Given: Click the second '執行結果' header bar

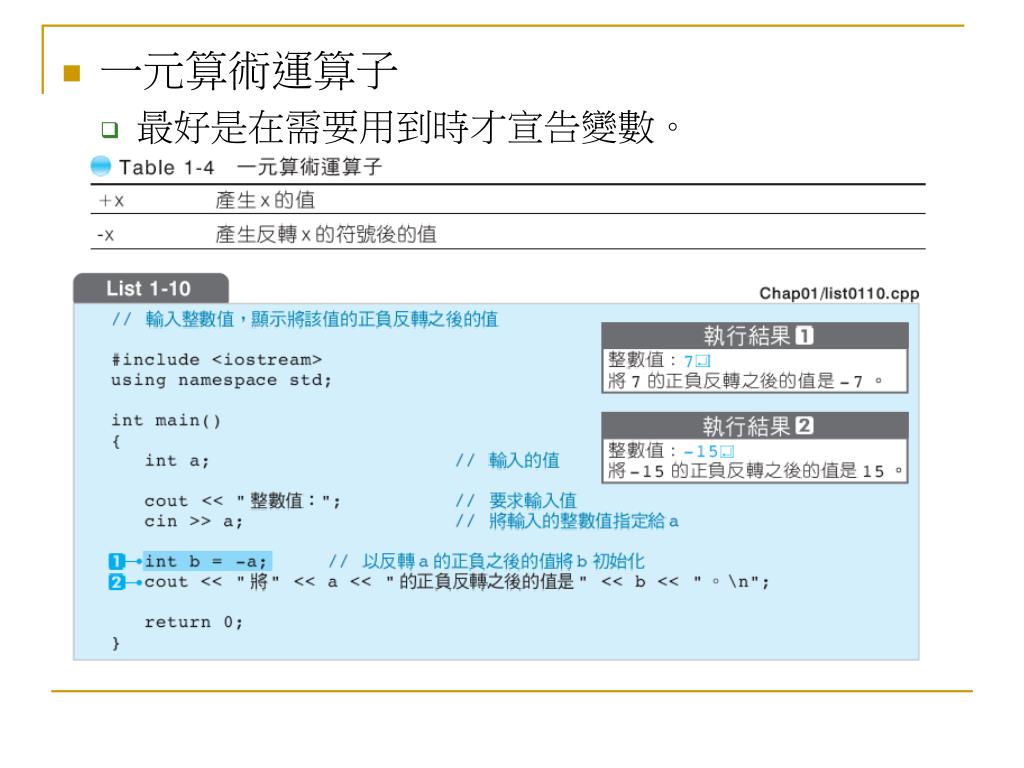Looking at the screenshot, I should [x=755, y=426].
